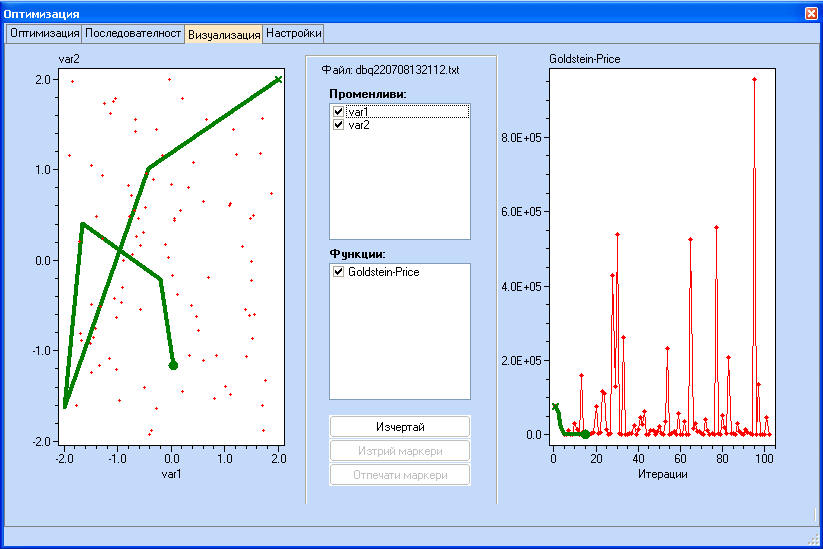Select the Визуализация tab
This screenshot has width=823, height=549.
click(x=224, y=34)
